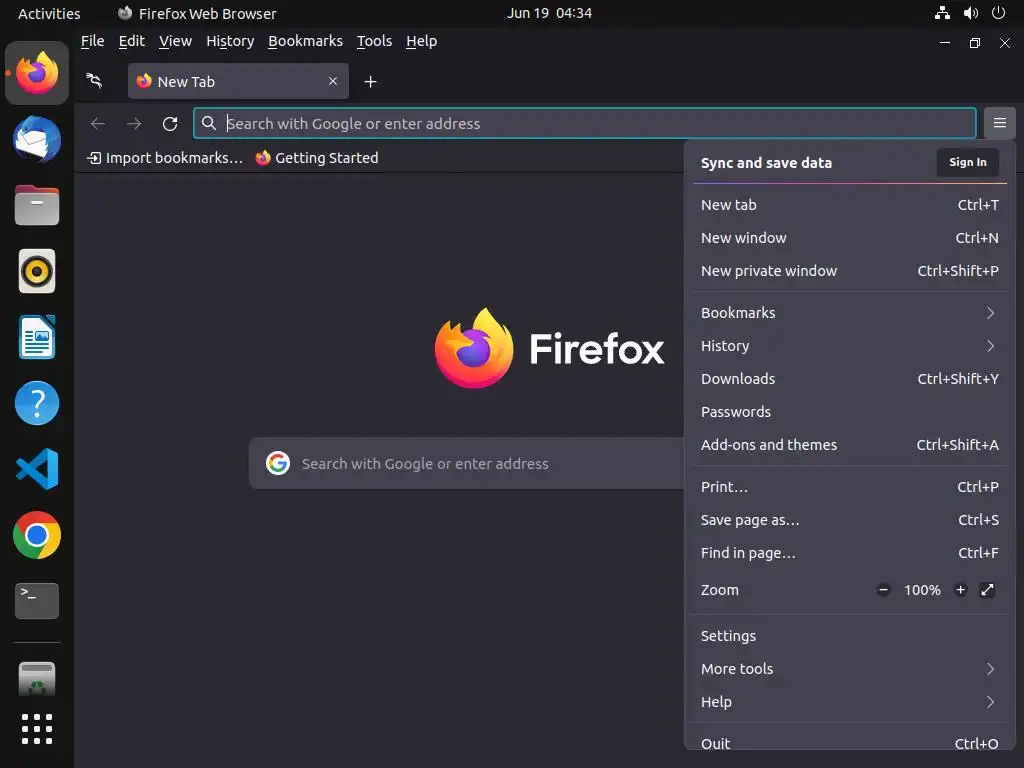The image size is (1024, 768).
Task: Go forward with the right arrow icon
Action: coord(134,123)
